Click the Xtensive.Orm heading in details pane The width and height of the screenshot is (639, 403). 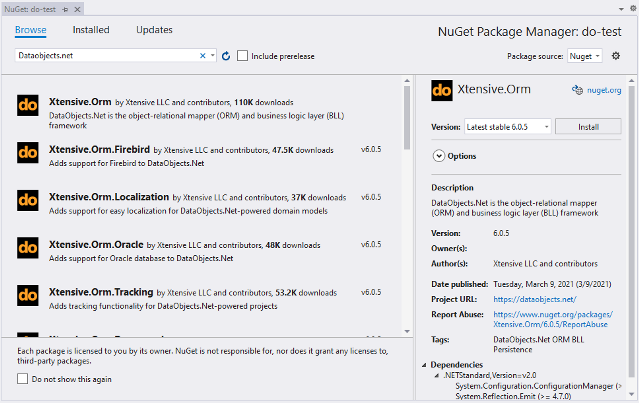(494, 89)
